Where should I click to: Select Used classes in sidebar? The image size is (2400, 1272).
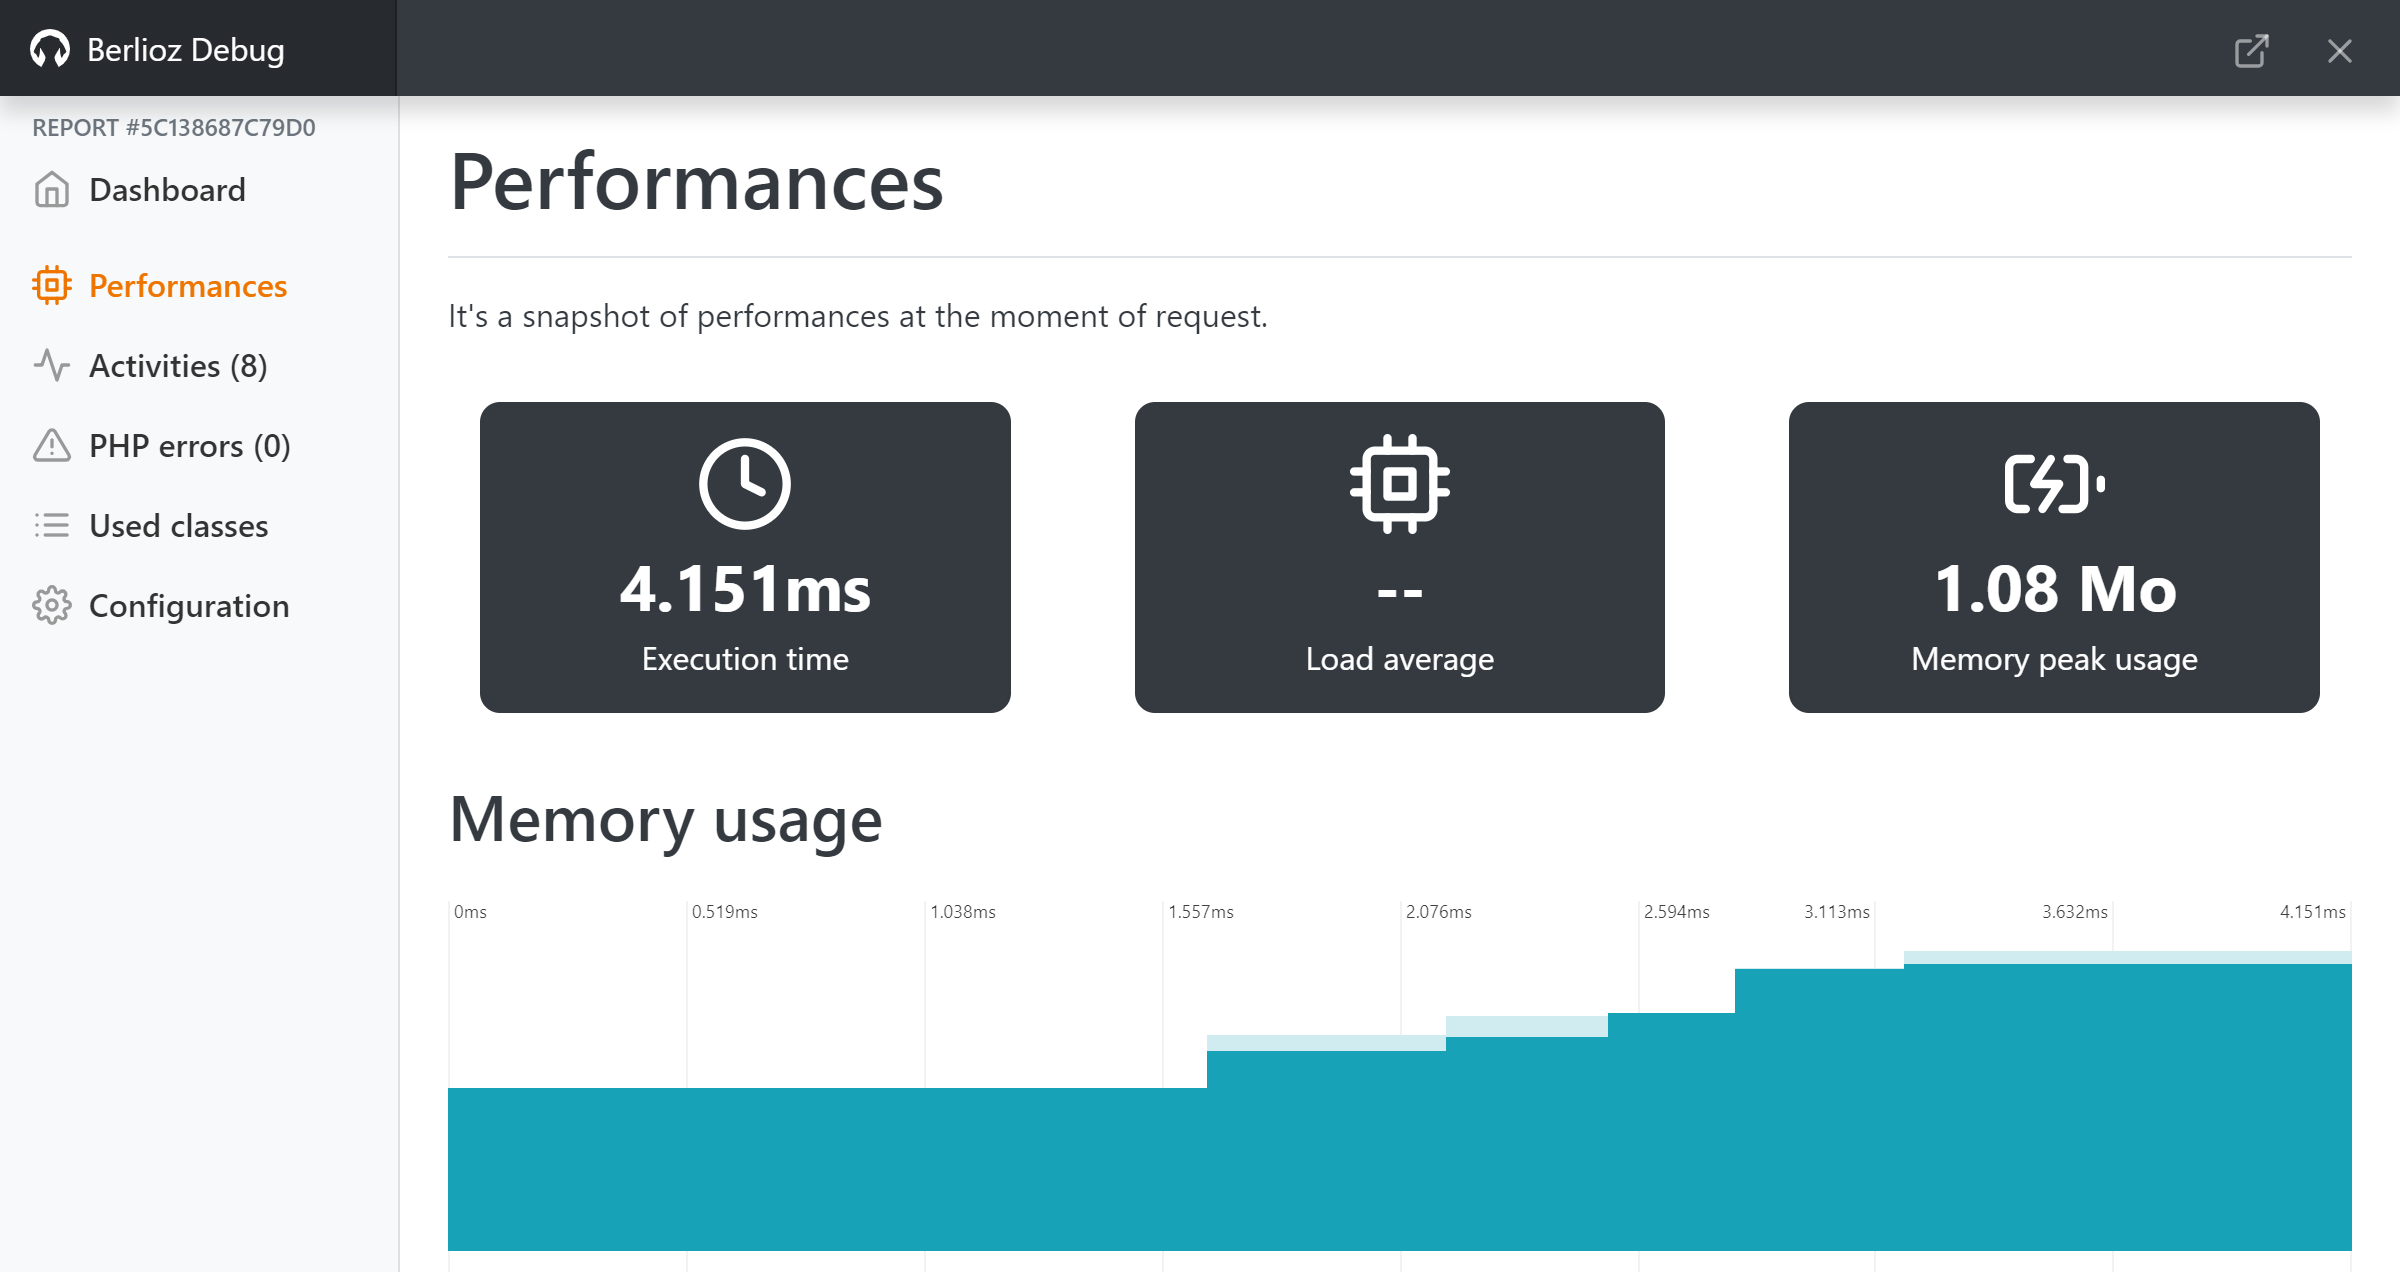pyautogui.click(x=178, y=526)
